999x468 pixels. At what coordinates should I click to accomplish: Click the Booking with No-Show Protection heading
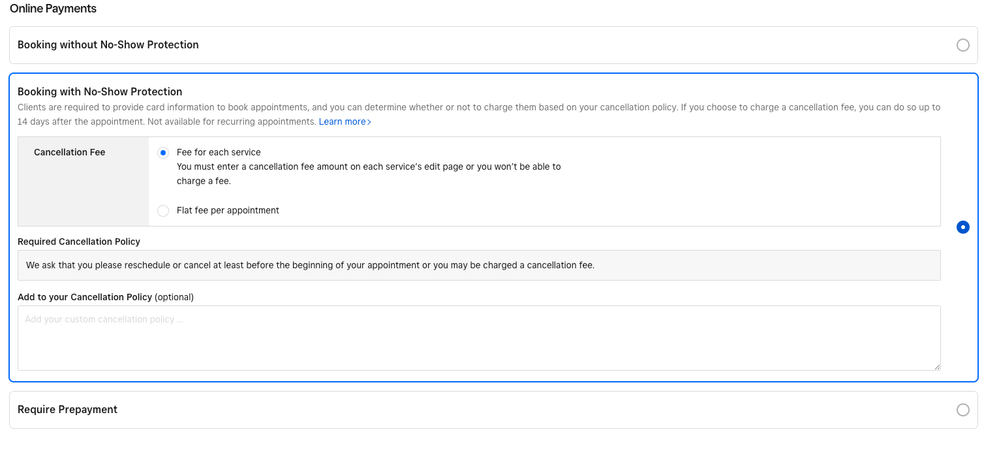coord(100,92)
